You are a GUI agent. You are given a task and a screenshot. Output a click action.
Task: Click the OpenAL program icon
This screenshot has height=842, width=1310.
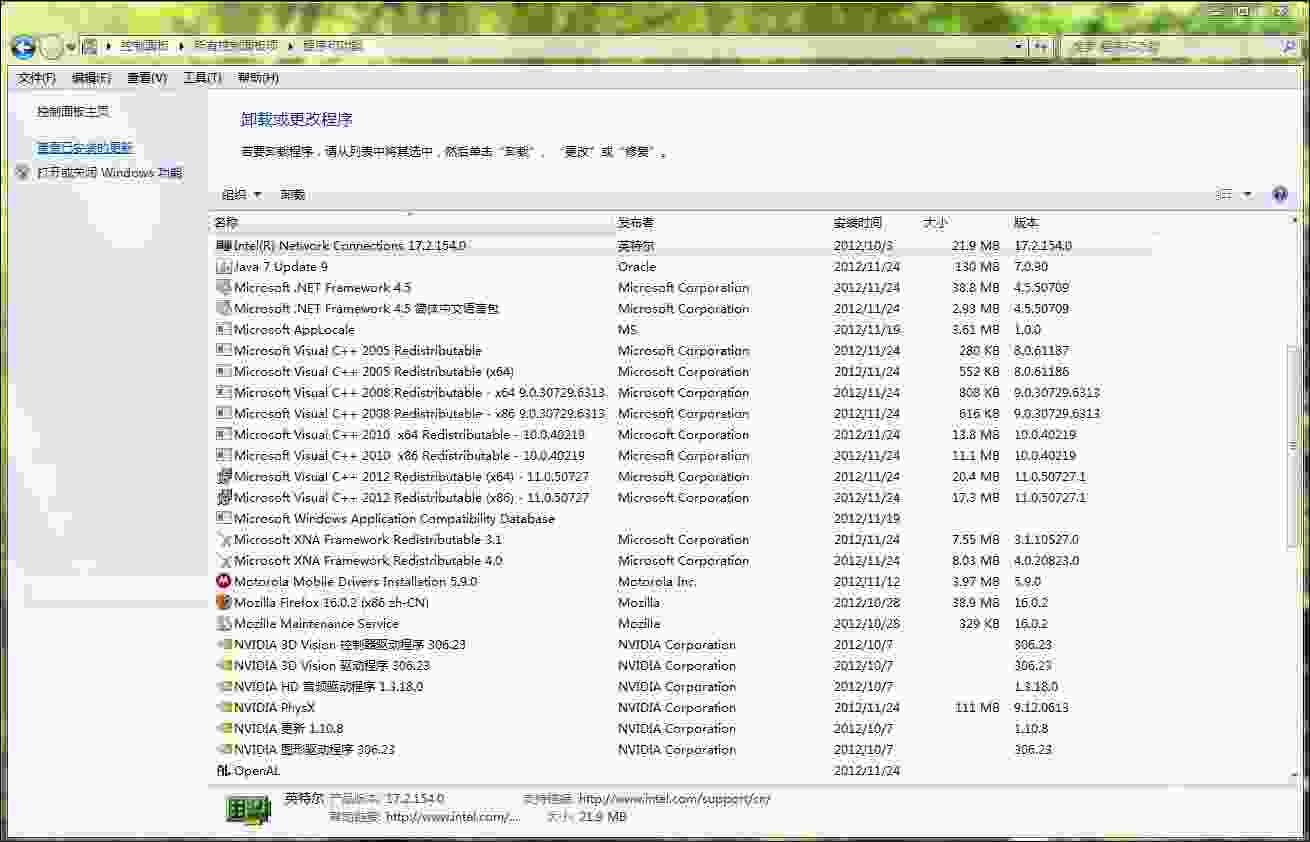point(224,770)
